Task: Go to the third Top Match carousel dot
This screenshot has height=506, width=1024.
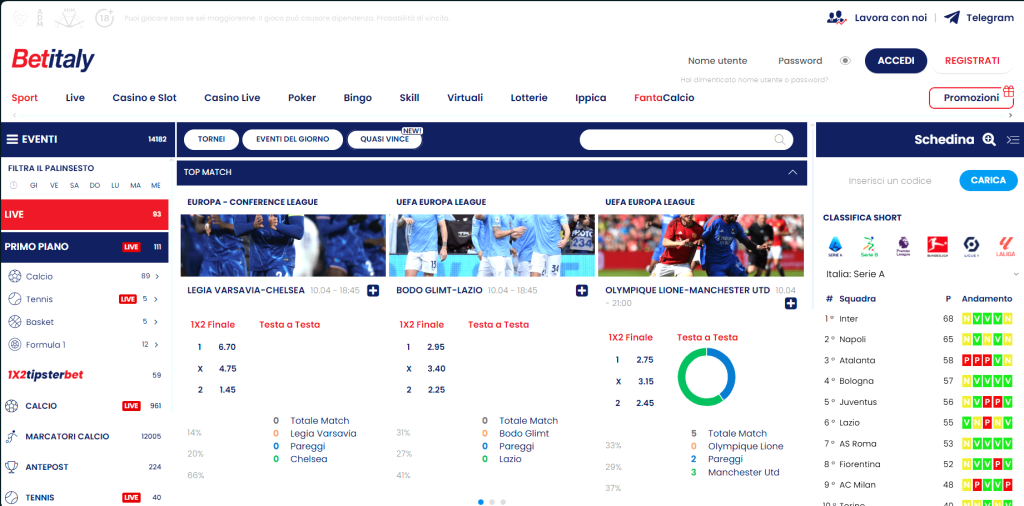Action: pyautogui.click(x=503, y=502)
